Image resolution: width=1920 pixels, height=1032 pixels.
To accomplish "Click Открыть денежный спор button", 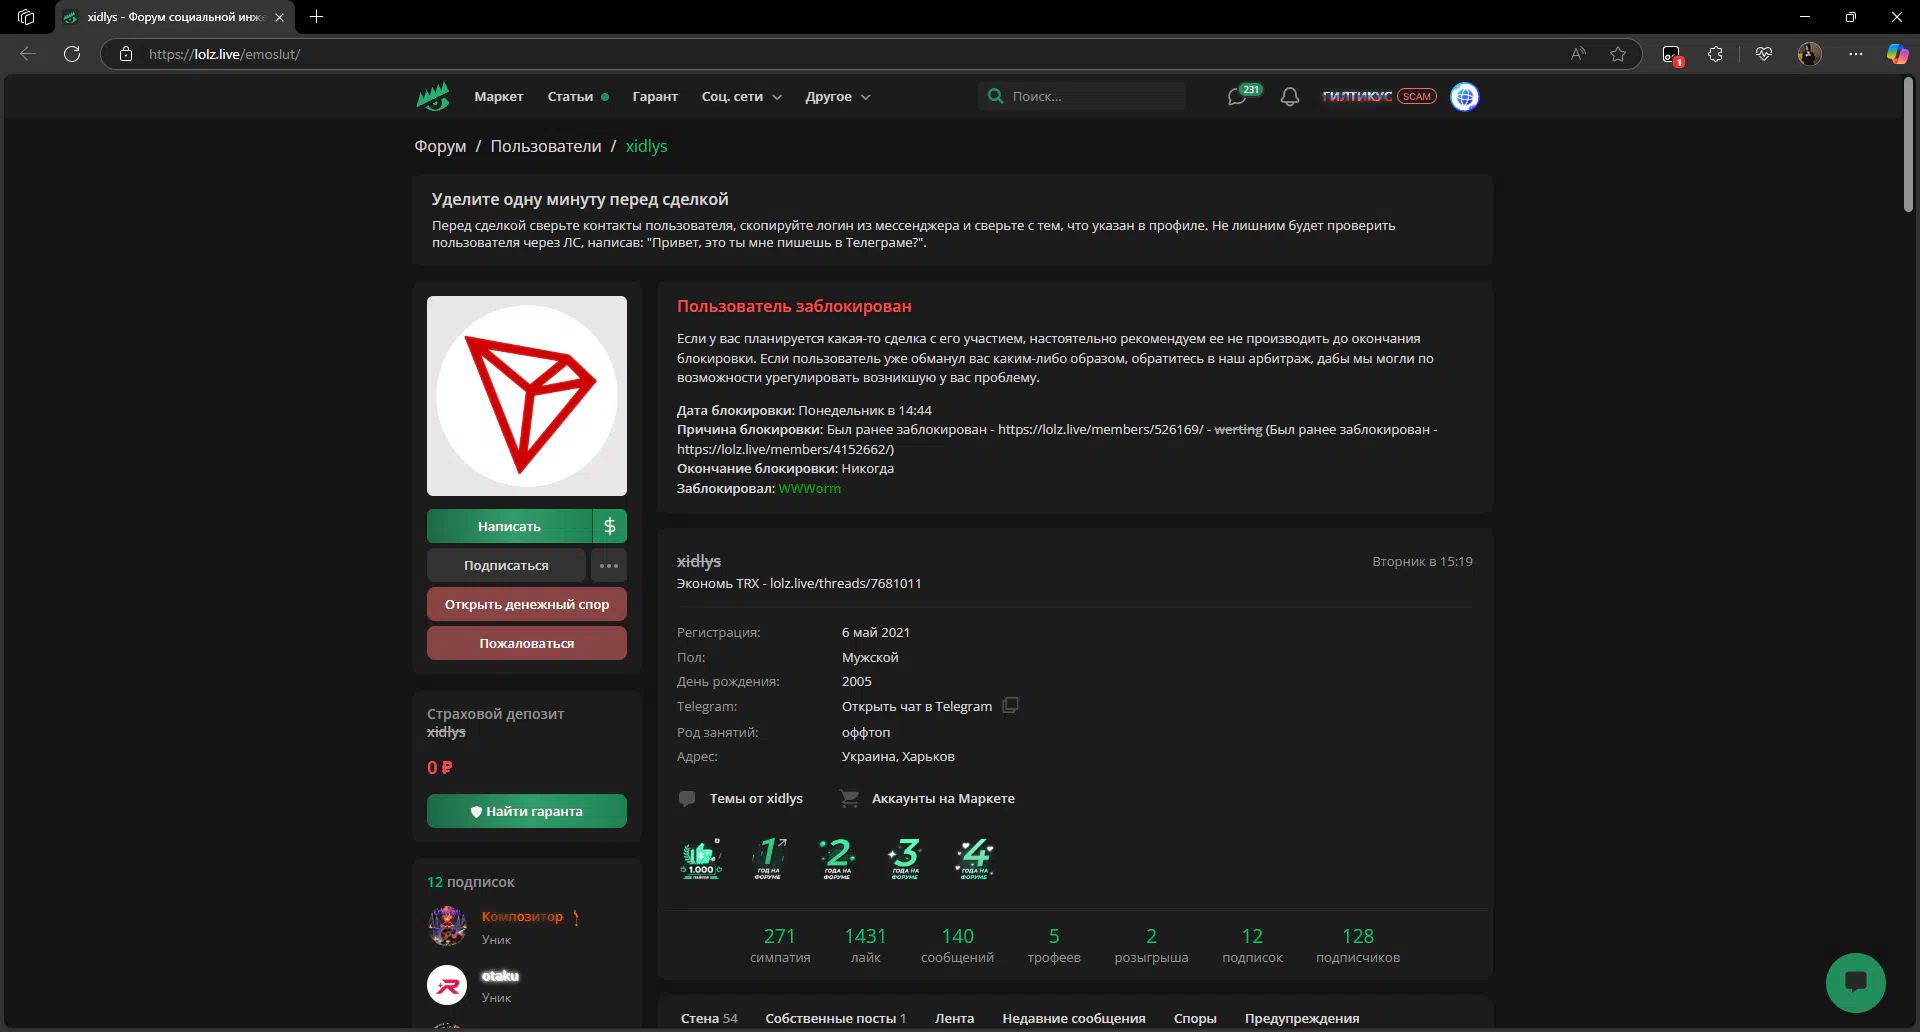I will 527,604.
